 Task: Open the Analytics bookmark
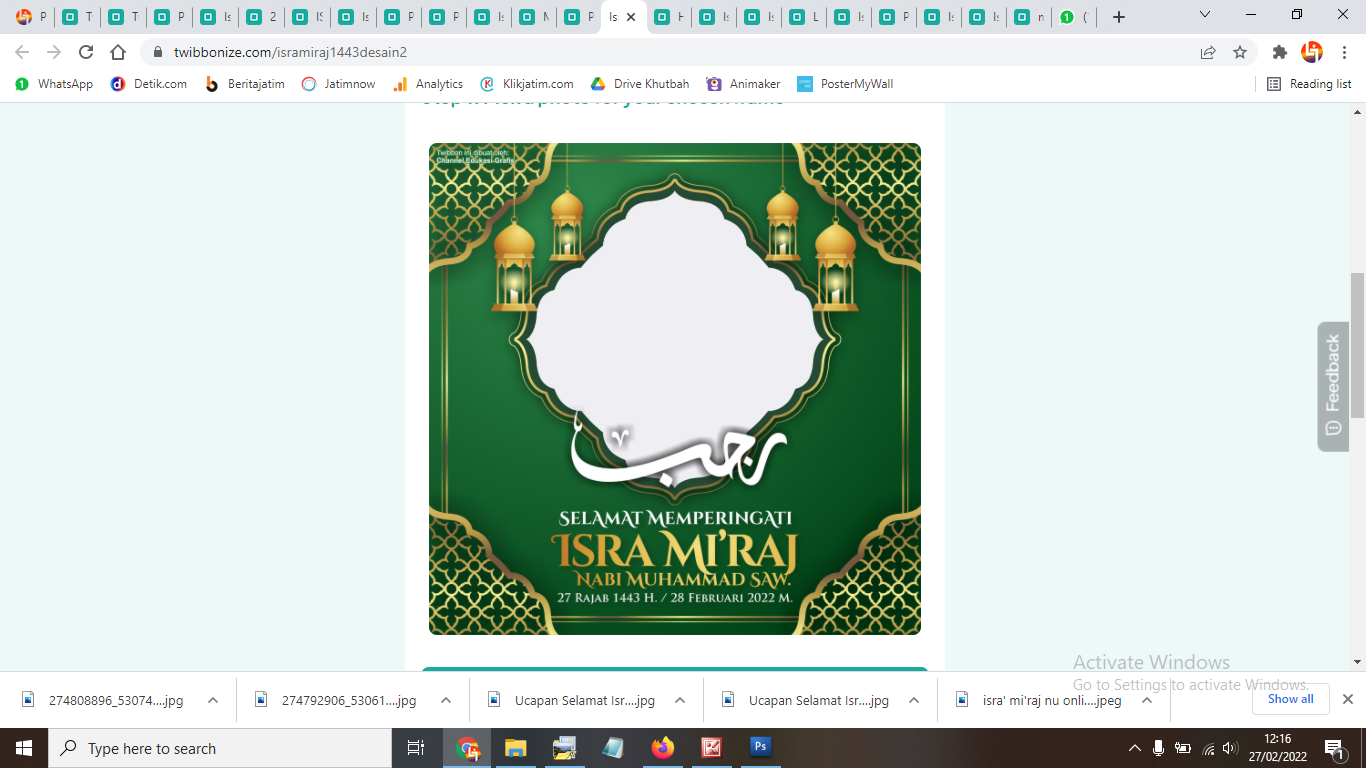coord(428,84)
